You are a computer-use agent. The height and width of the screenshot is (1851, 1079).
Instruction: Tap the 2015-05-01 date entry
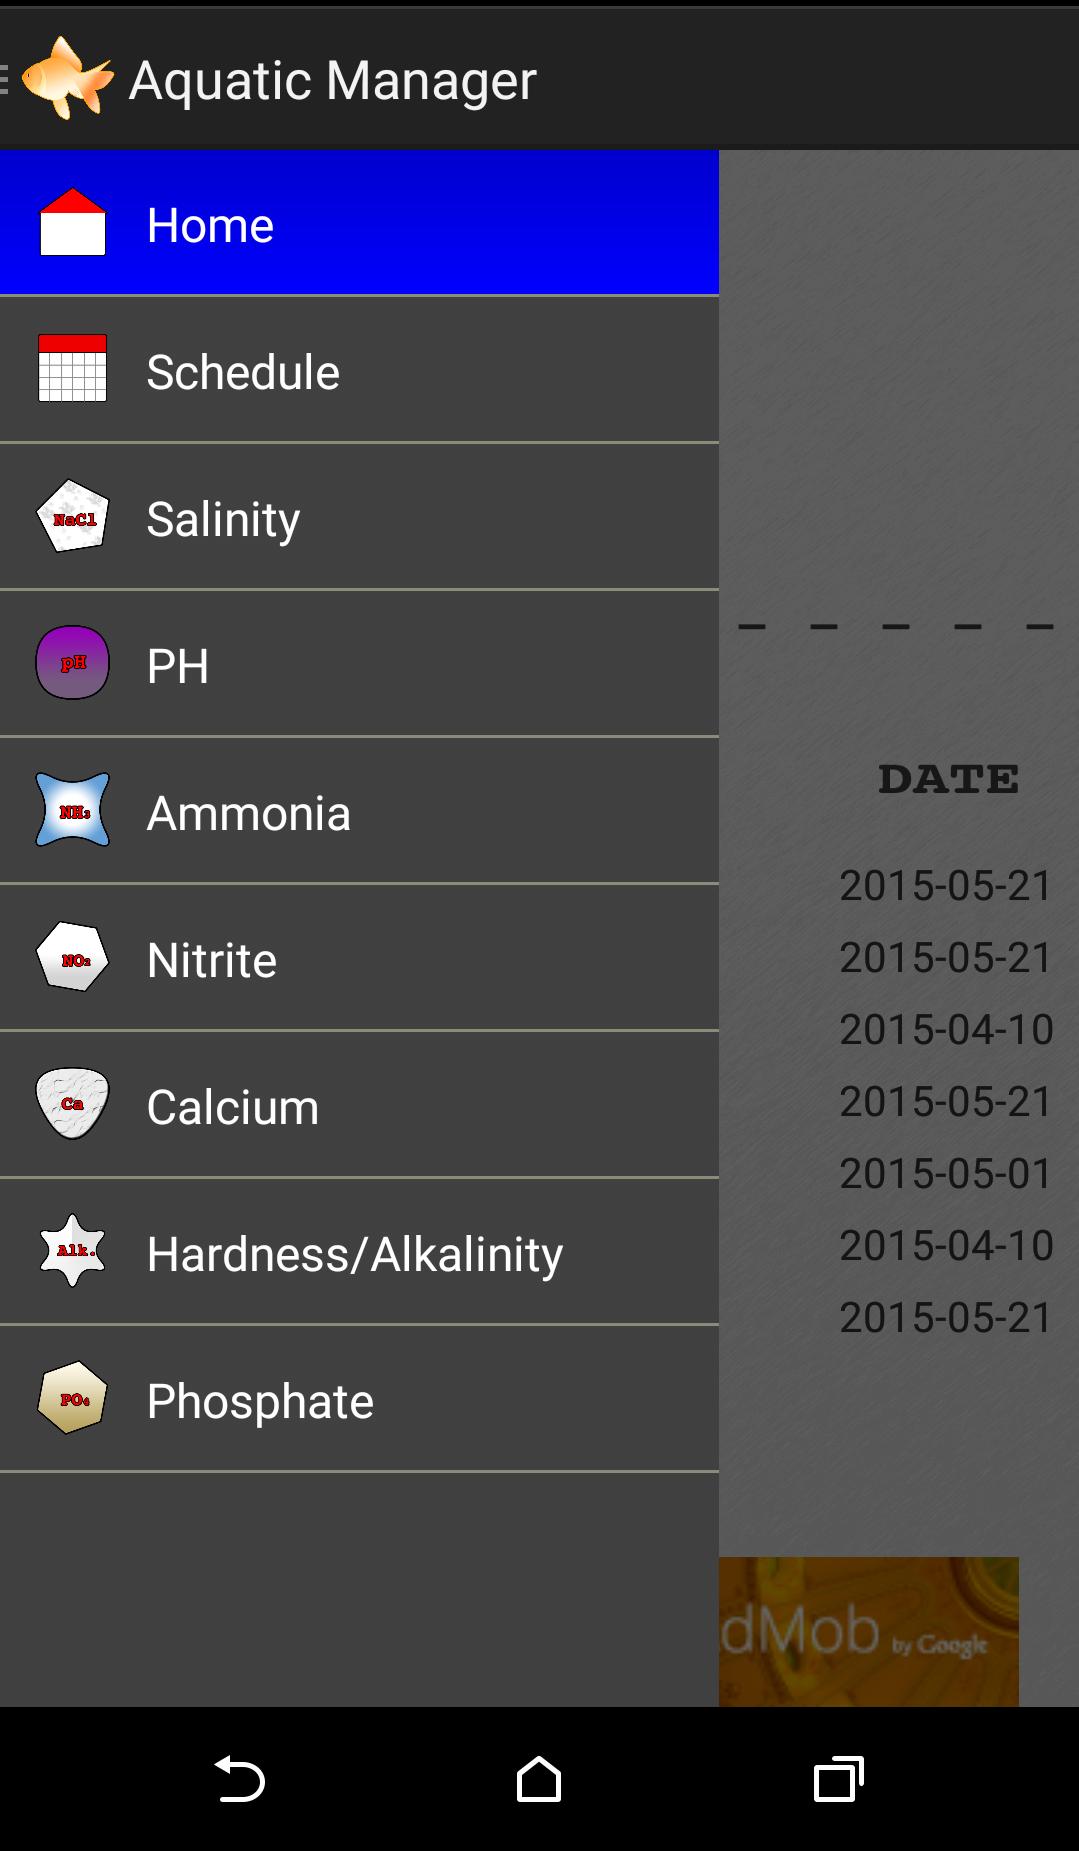(945, 1173)
